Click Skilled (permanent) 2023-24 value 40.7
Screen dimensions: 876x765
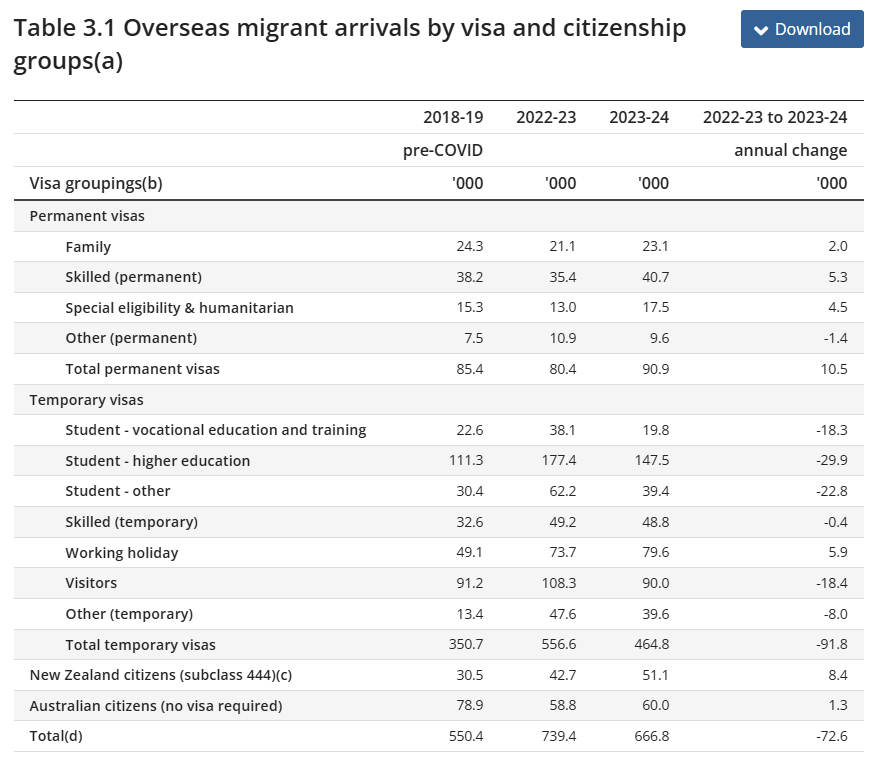[x=655, y=277]
